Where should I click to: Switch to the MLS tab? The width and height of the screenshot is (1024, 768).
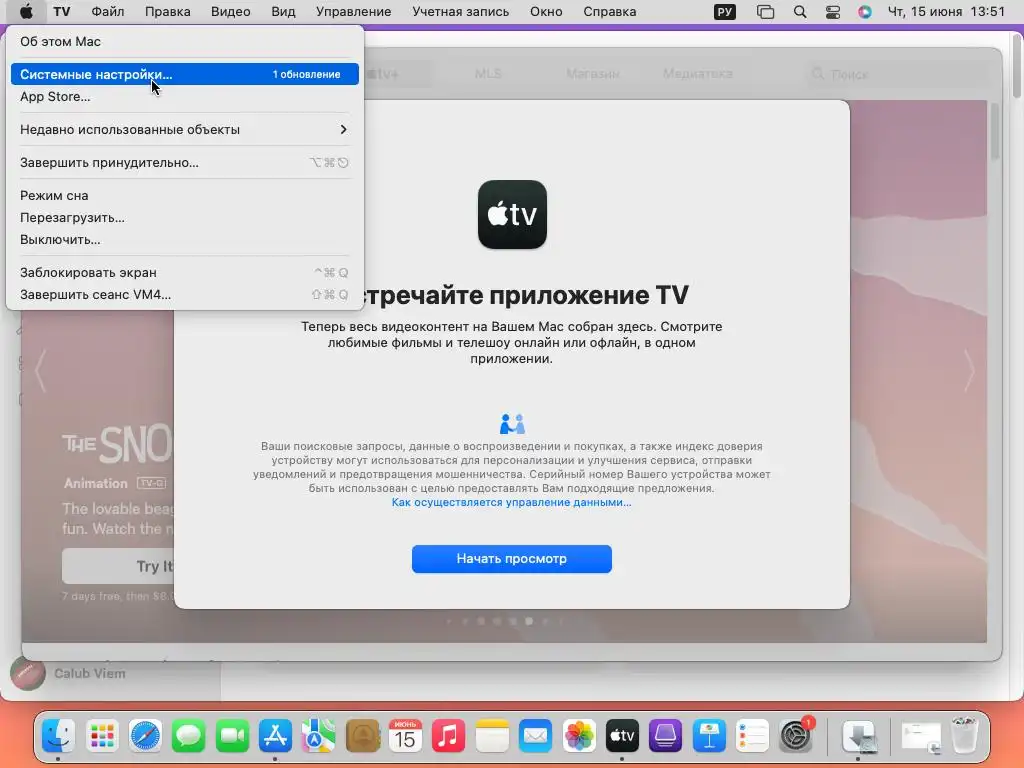(x=488, y=74)
